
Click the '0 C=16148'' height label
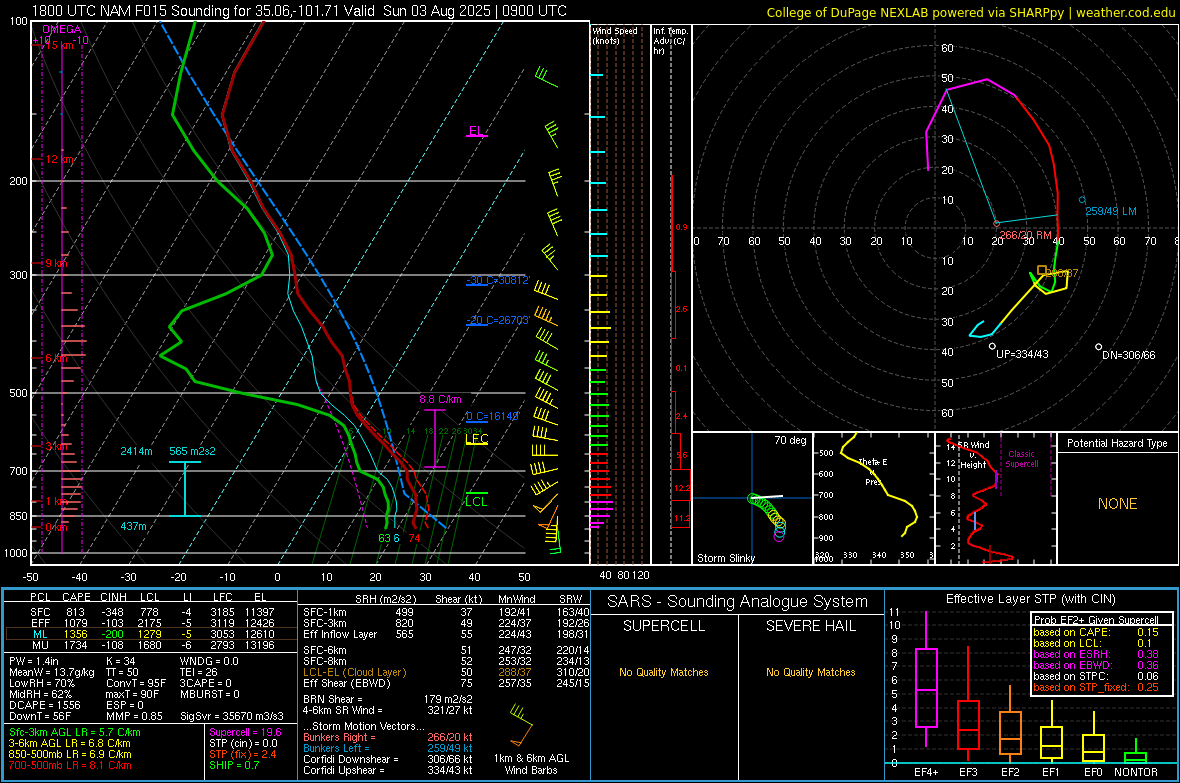click(x=492, y=416)
